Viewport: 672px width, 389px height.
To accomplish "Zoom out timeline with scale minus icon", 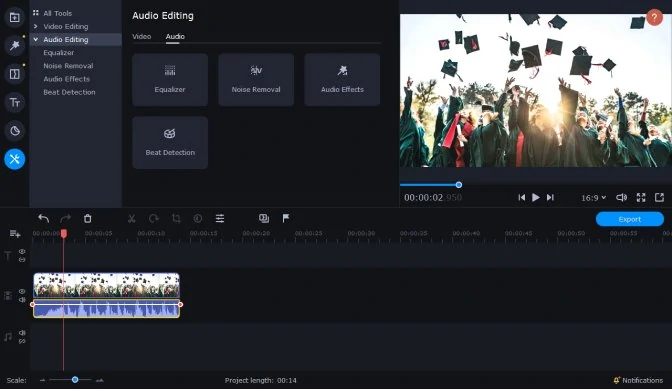I will [x=42, y=380].
